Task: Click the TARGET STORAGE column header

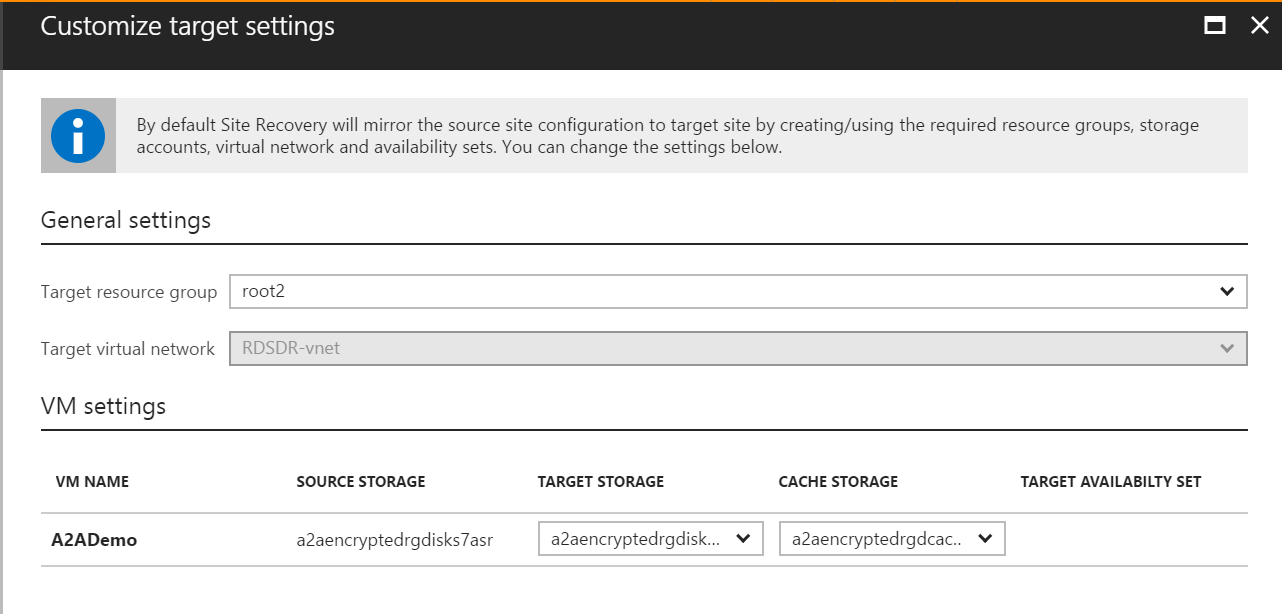Action: [x=601, y=482]
